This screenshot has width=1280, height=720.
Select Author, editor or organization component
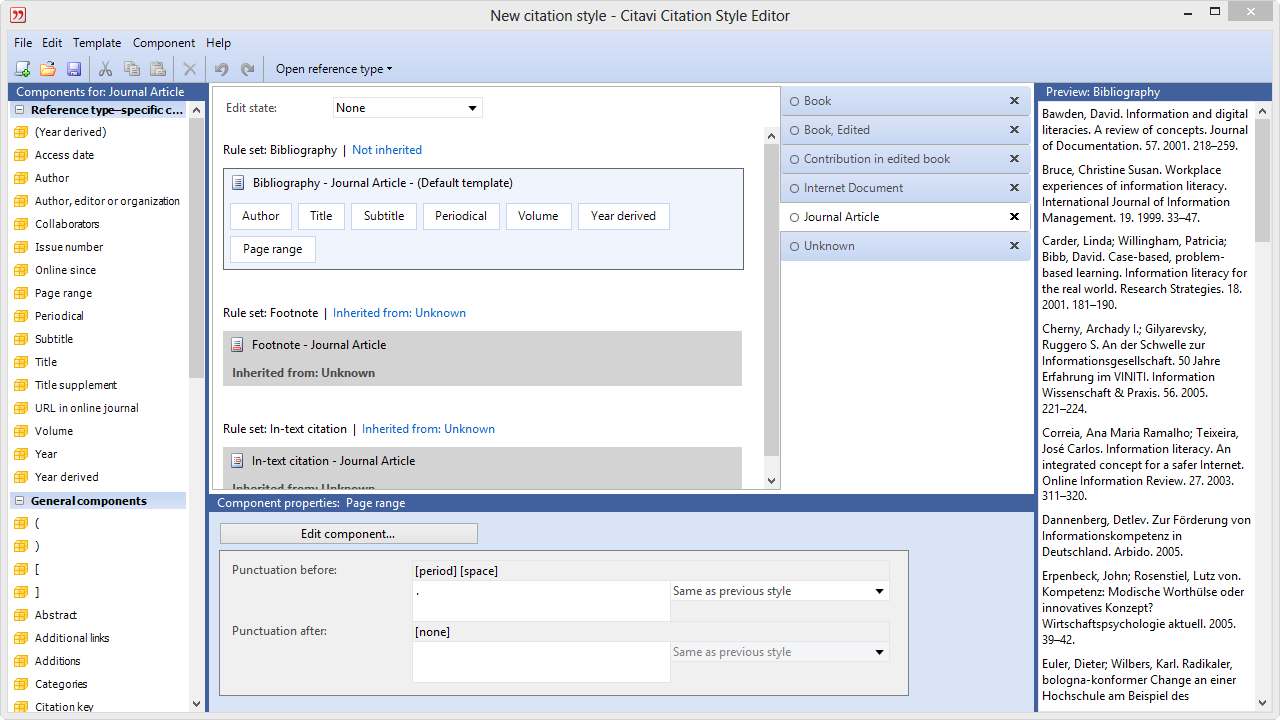(x=107, y=201)
